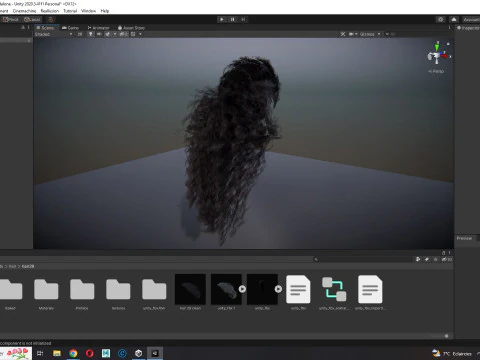Select the third unity_fbx model thumbnail
Image resolution: width=480 pixels, height=360 pixels.
pos(262,289)
